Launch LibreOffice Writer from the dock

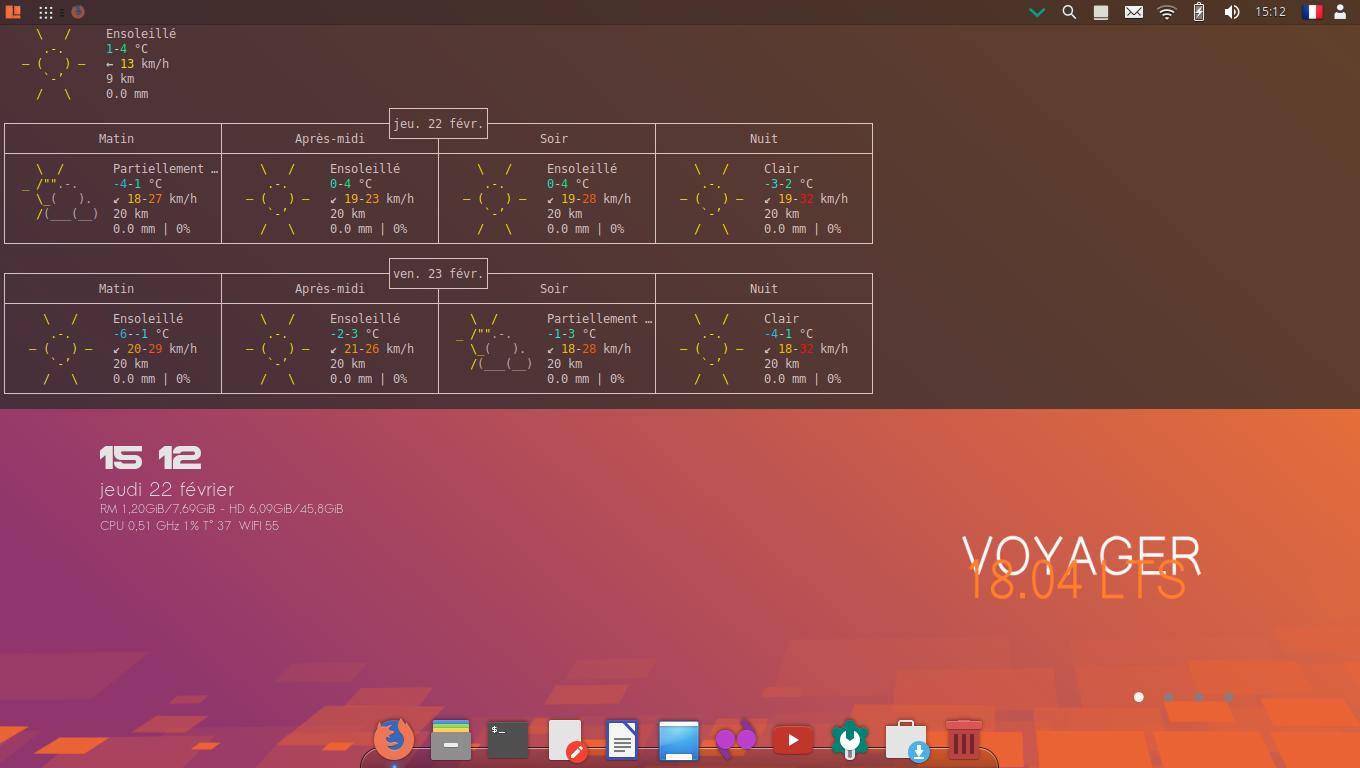[x=622, y=741]
